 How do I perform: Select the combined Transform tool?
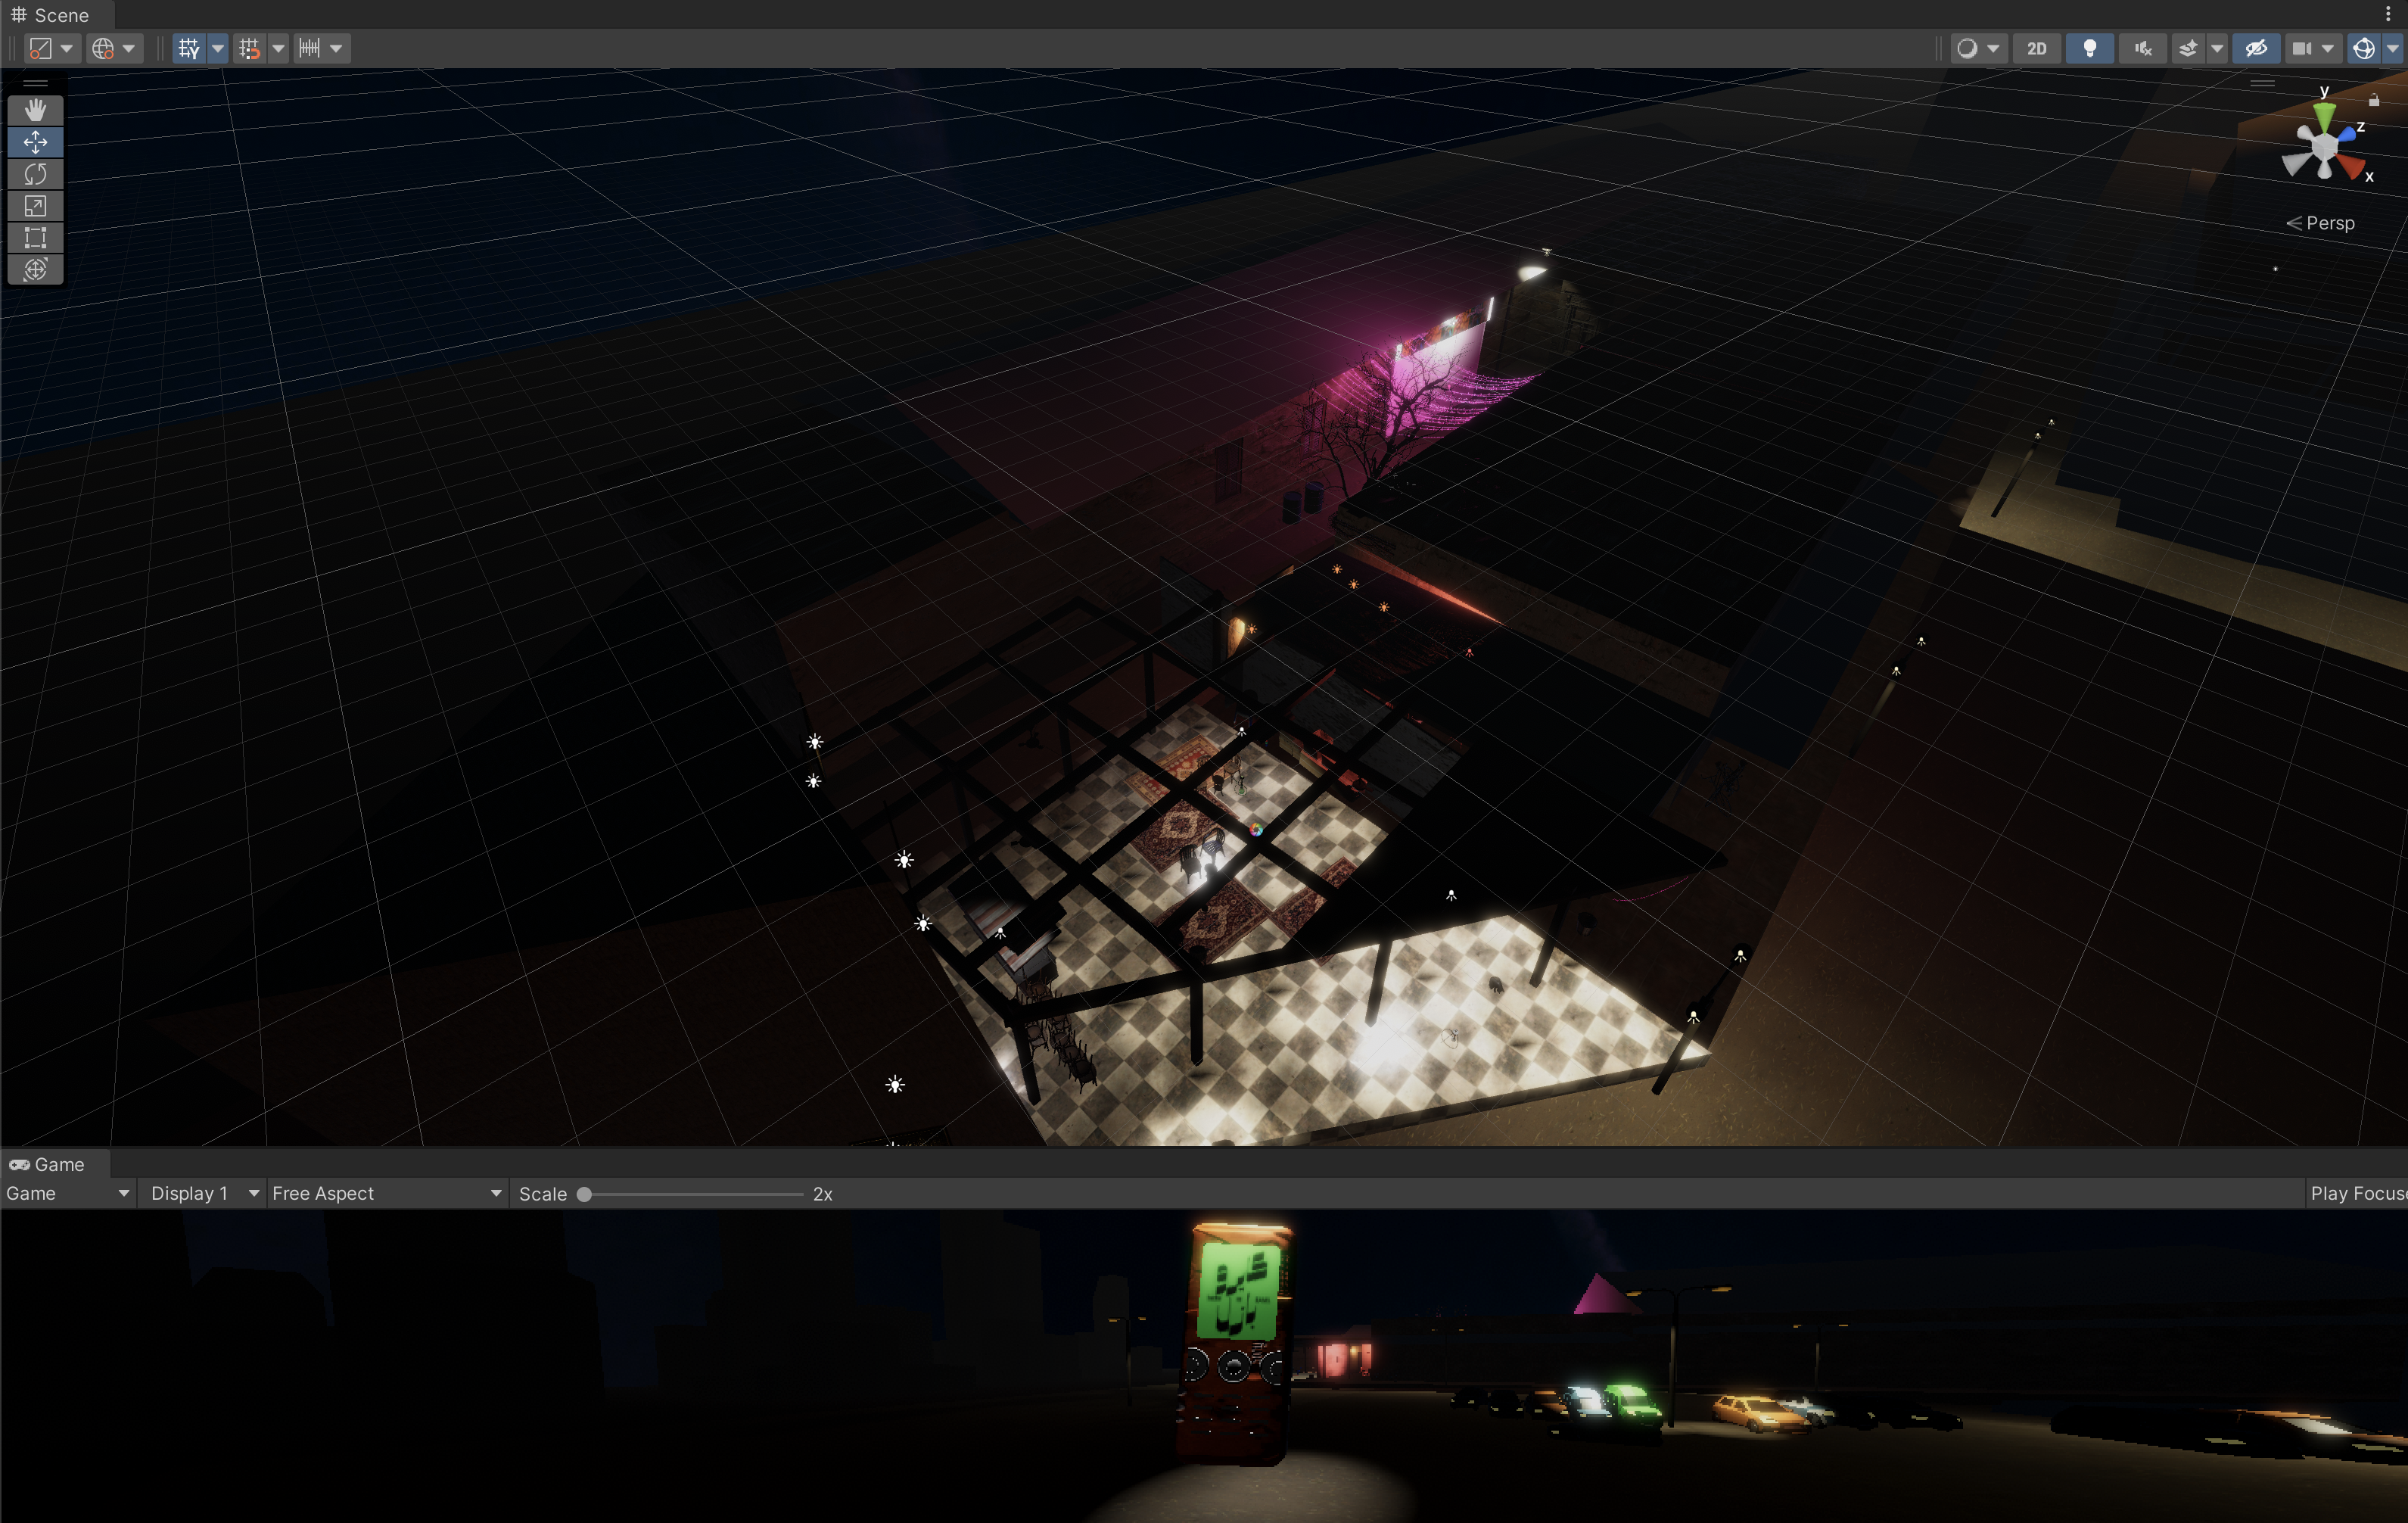click(x=35, y=270)
